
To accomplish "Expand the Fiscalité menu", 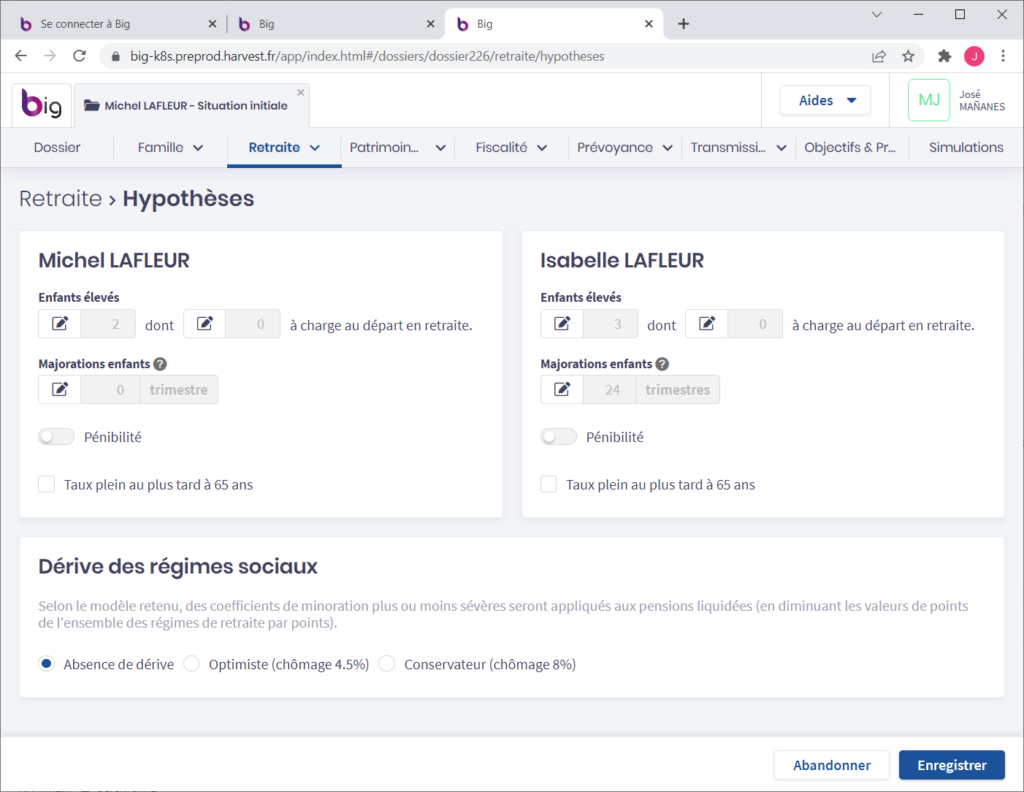I will [x=511, y=147].
